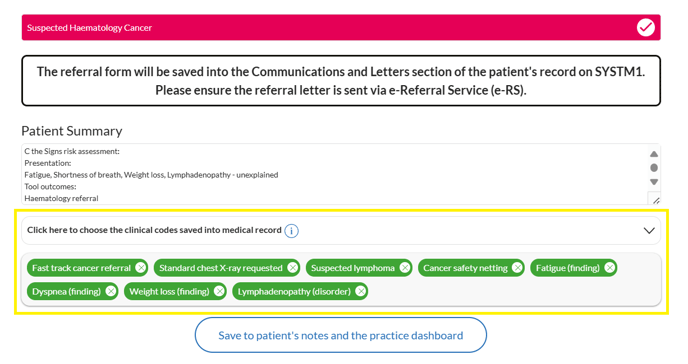
Task: Remove the Dyspnea (finding) code tag
Action: coord(111,291)
